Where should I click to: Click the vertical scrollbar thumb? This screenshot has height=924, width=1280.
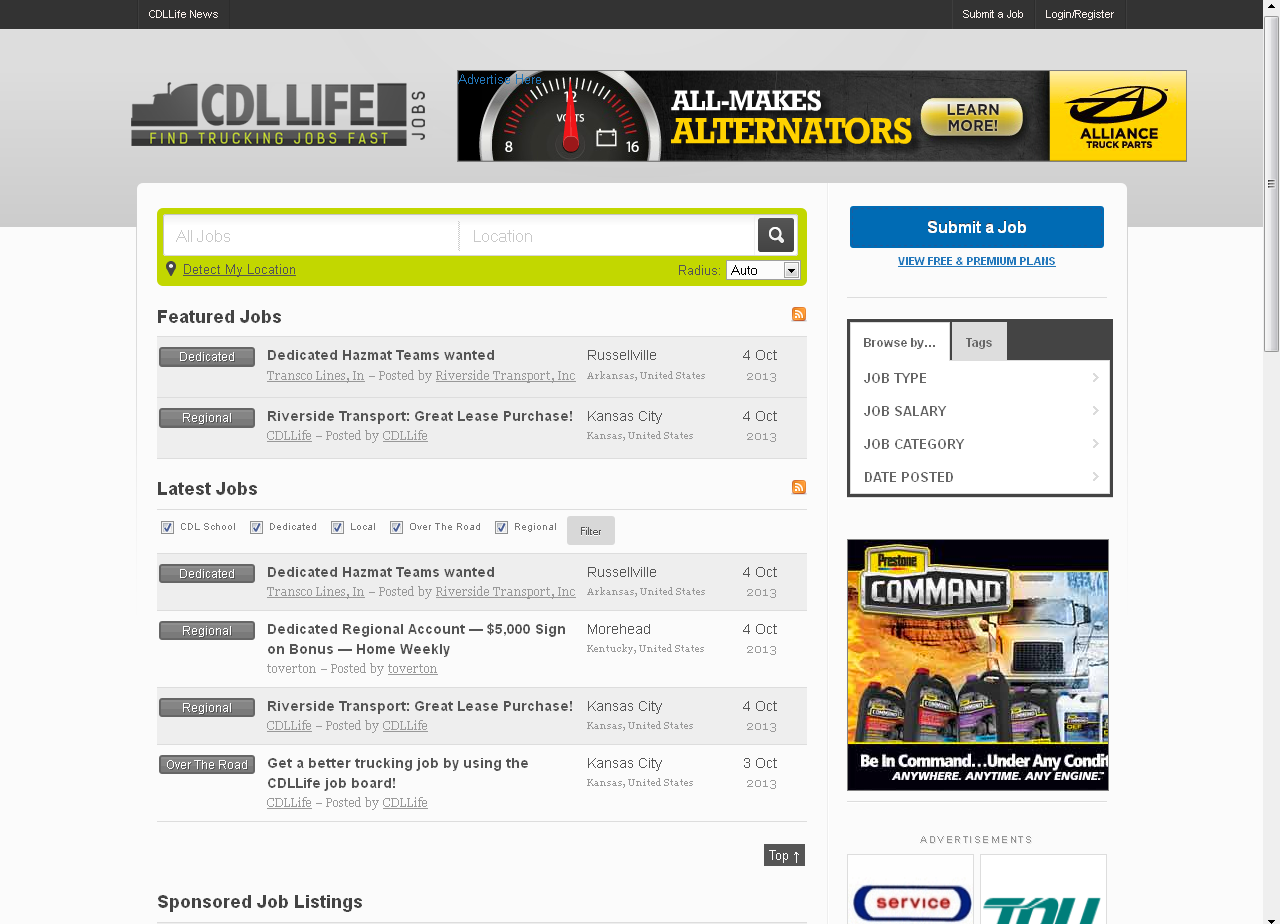click(x=1272, y=183)
